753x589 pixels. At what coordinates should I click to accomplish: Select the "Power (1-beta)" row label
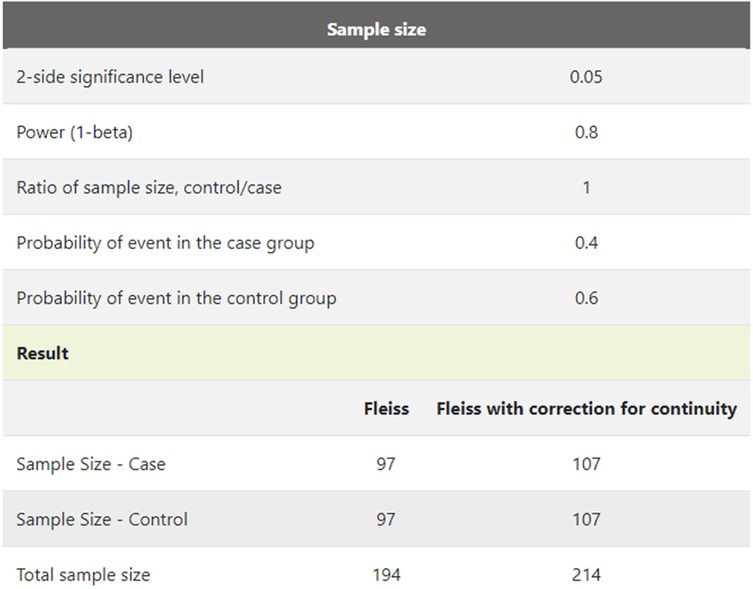pyautogui.click(x=75, y=132)
